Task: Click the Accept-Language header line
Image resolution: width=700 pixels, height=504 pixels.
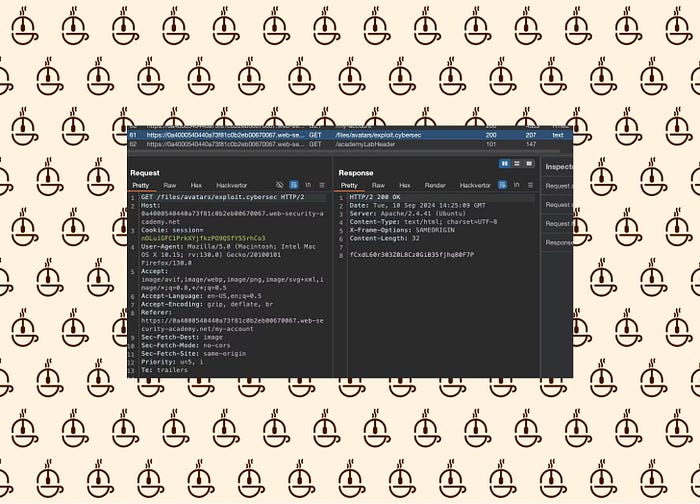Action: coord(201,296)
